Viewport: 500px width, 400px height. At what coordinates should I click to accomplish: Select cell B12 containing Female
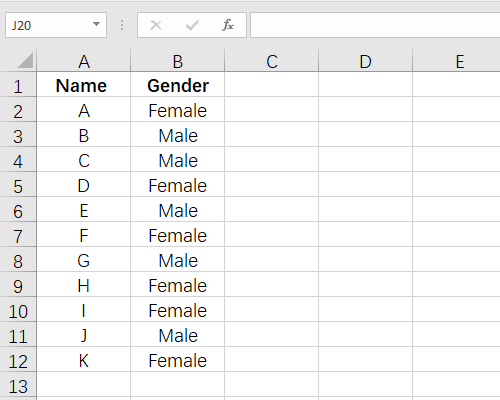pyautogui.click(x=178, y=360)
